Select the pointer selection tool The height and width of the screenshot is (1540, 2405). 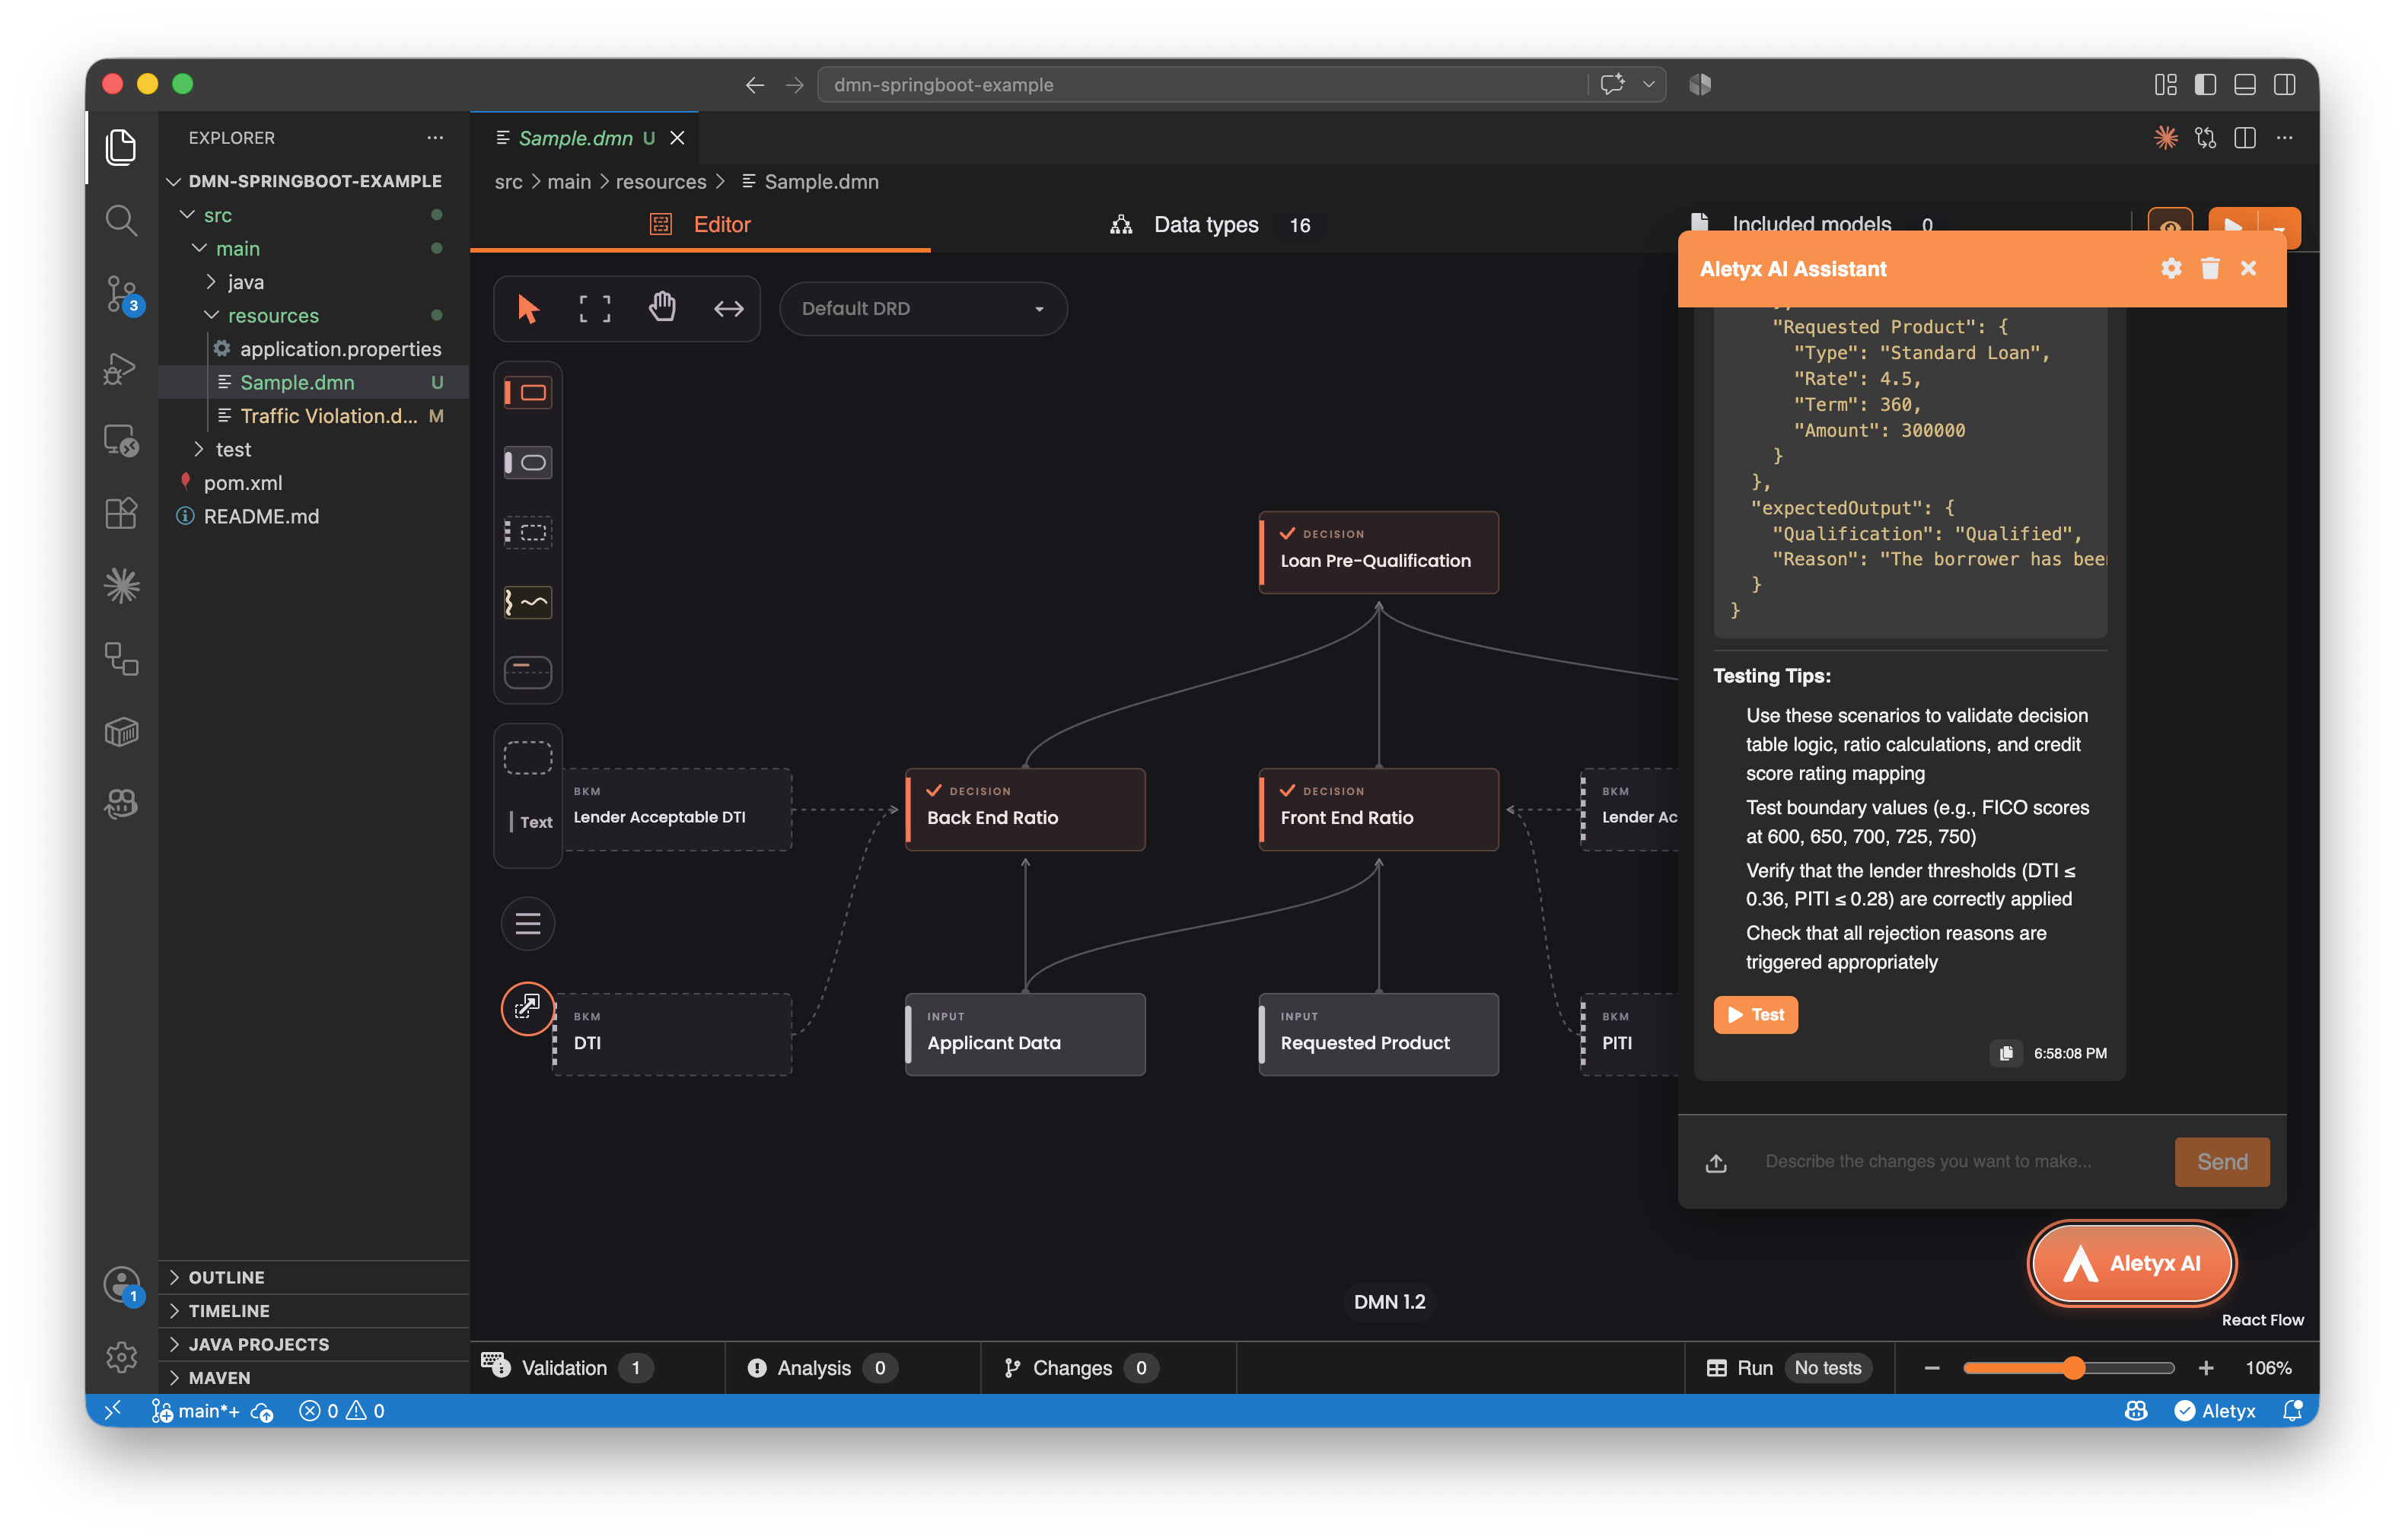pyautogui.click(x=528, y=308)
